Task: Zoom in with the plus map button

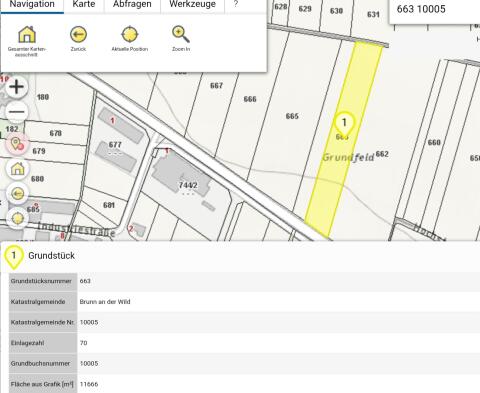Action: click(16, 87)
